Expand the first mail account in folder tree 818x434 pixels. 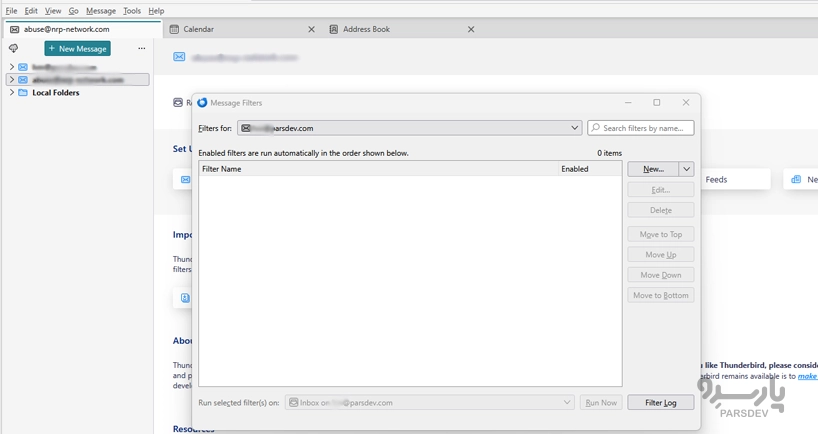(11, 67)
